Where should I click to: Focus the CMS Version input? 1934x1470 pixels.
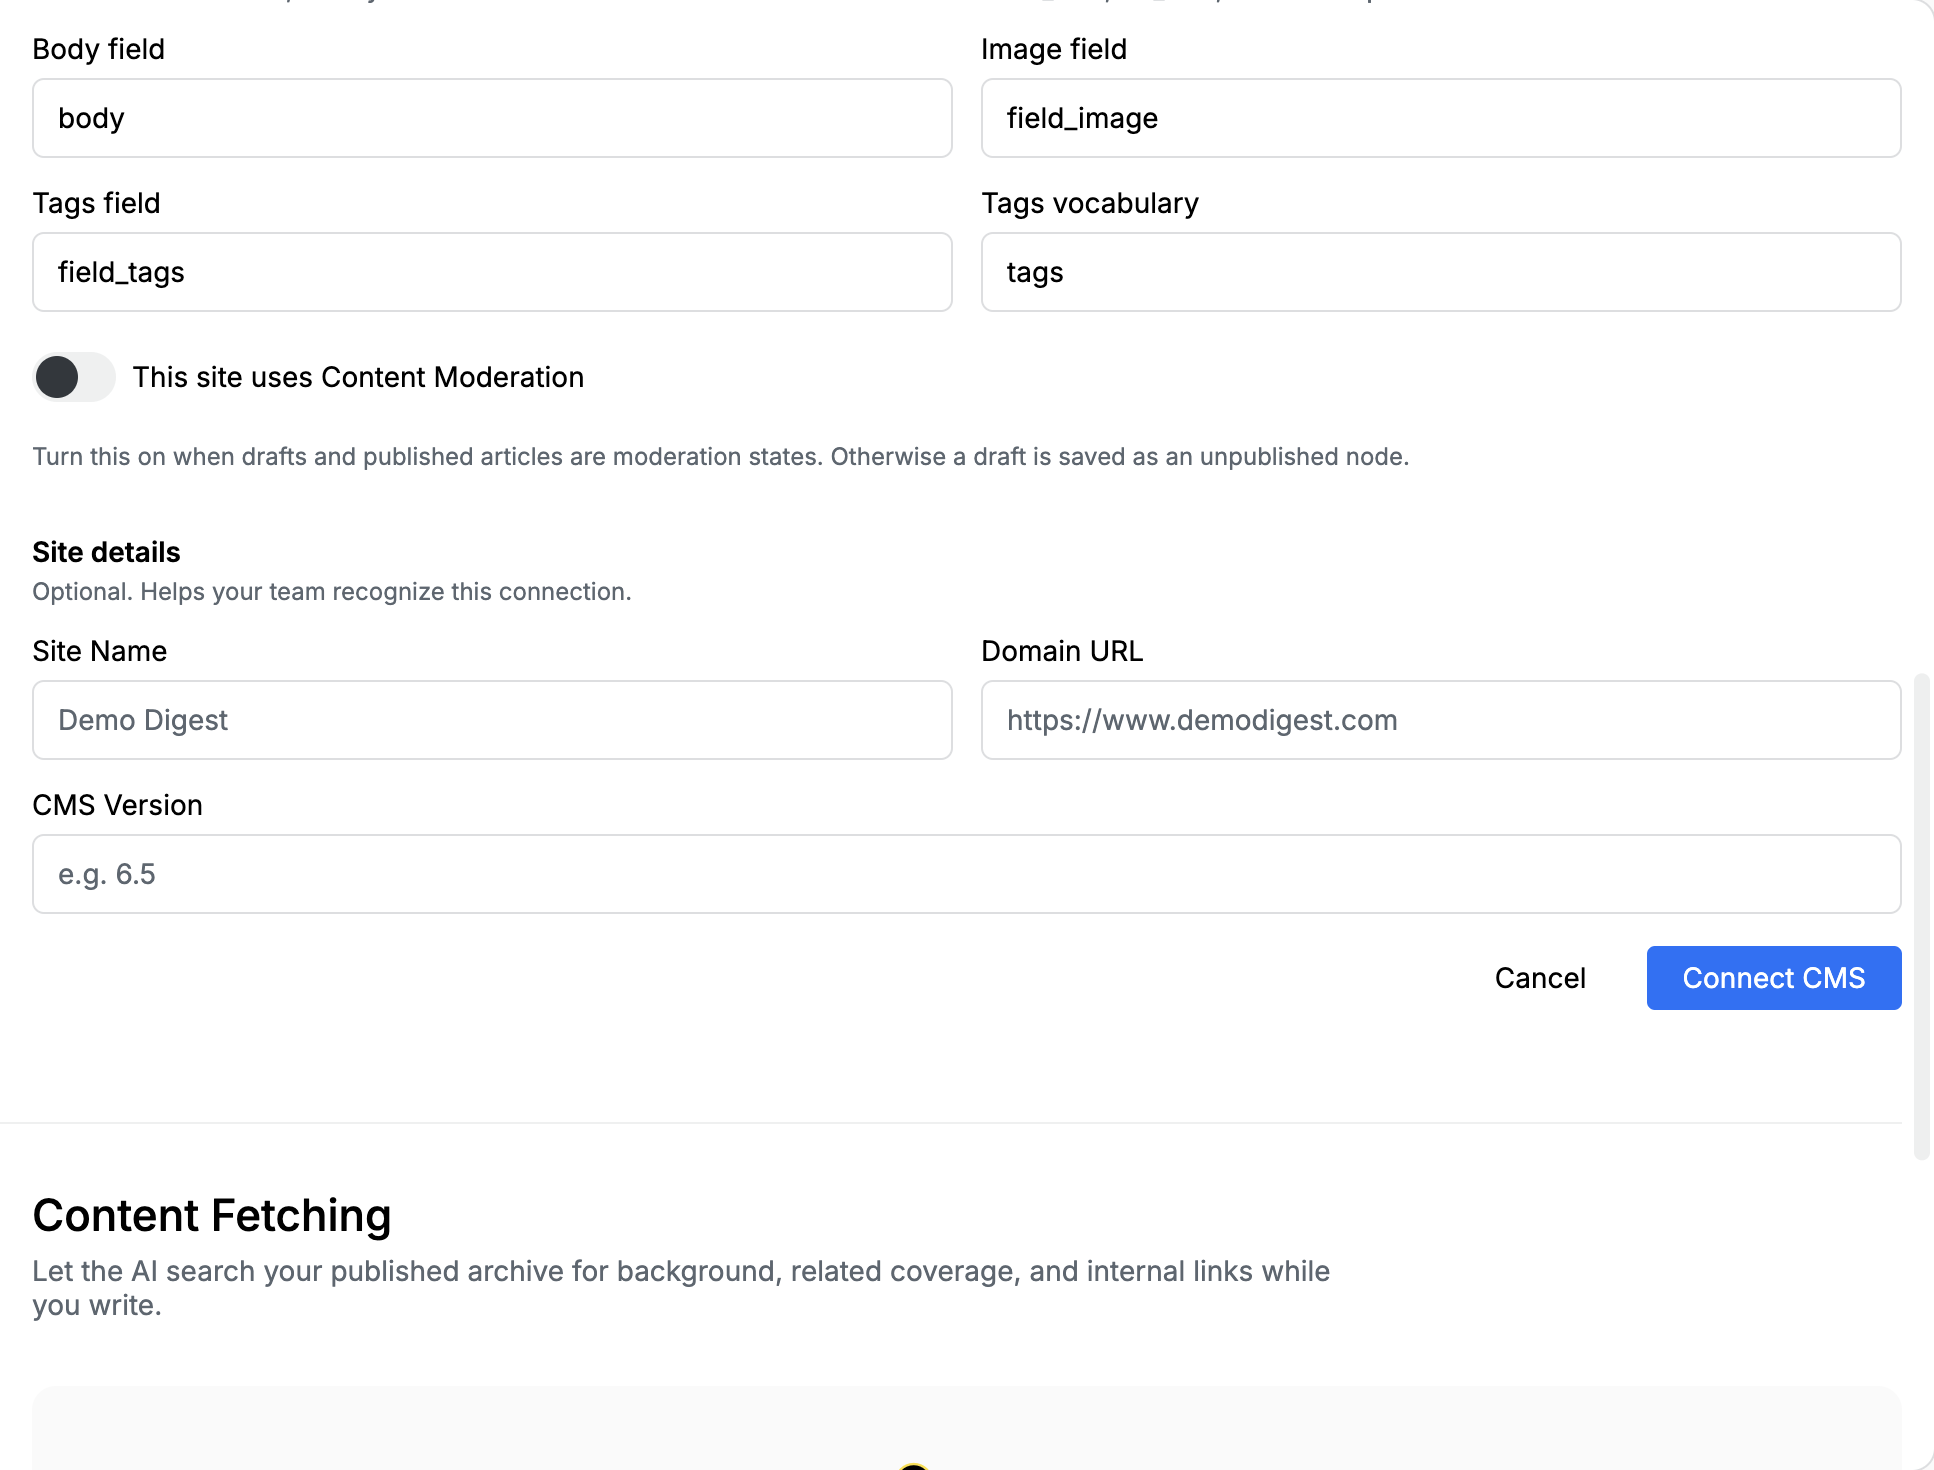point(967,874)
